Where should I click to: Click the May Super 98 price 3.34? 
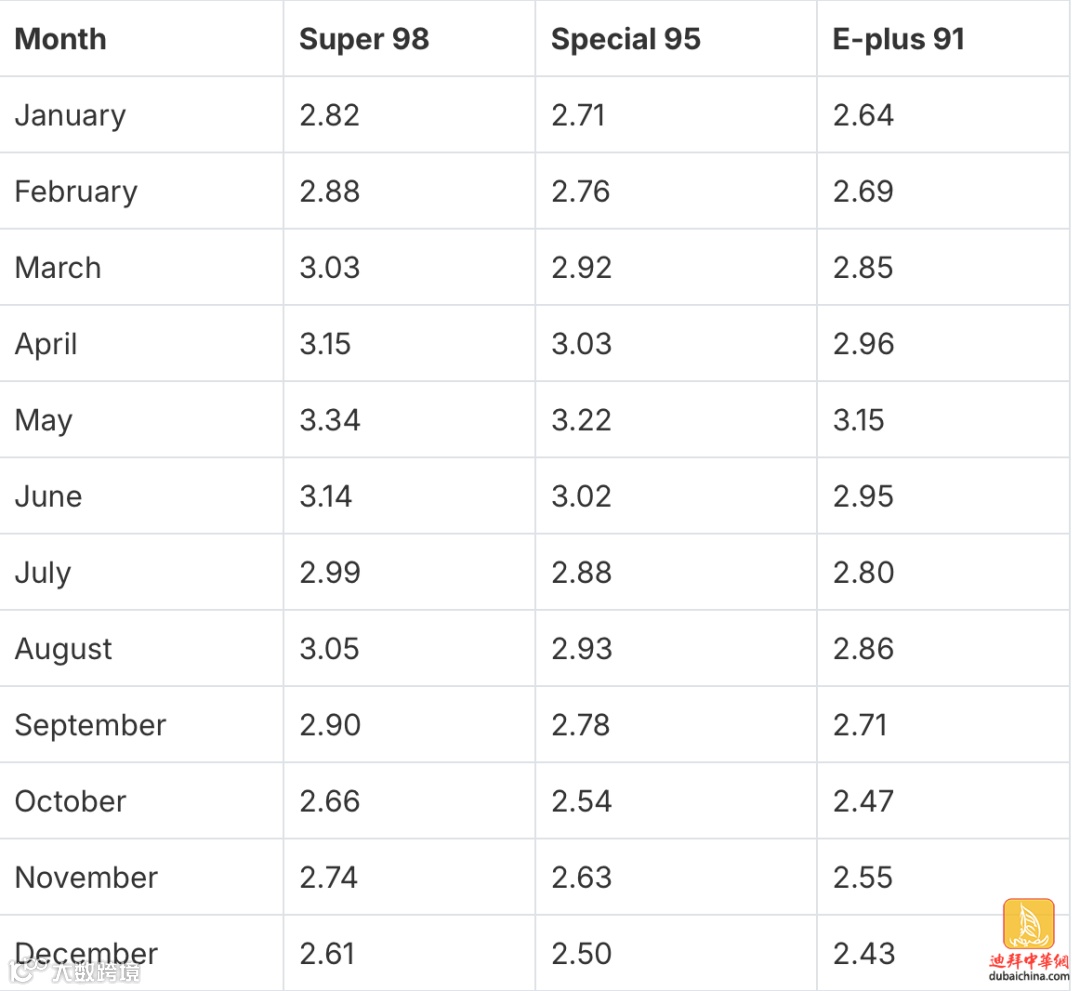tap(330, 420)
